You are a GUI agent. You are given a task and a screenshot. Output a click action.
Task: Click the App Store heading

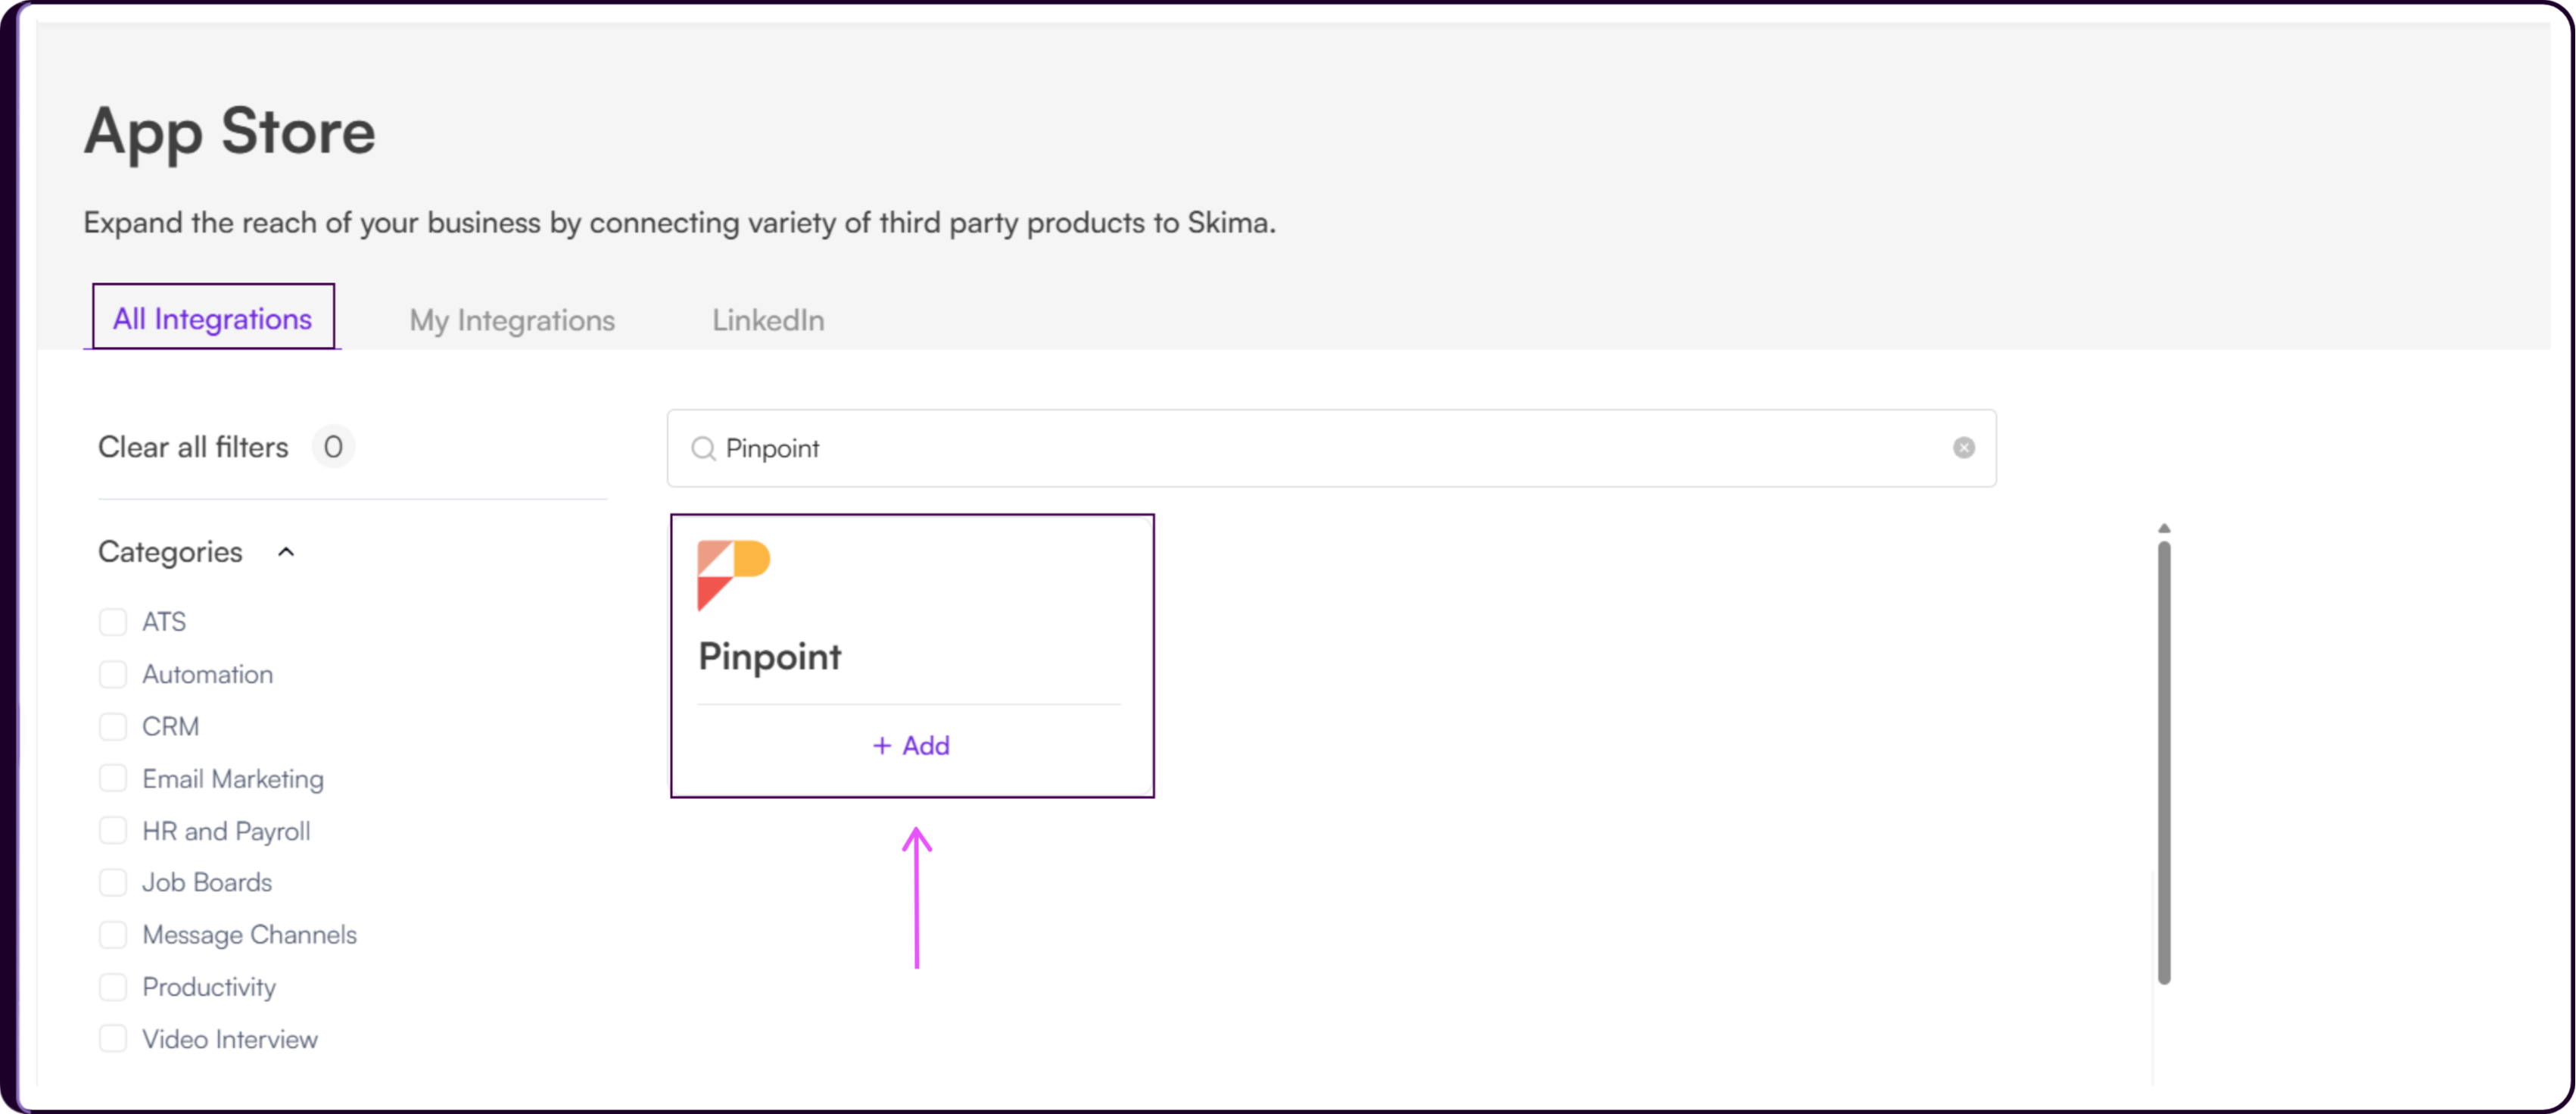tap(230, 132)
